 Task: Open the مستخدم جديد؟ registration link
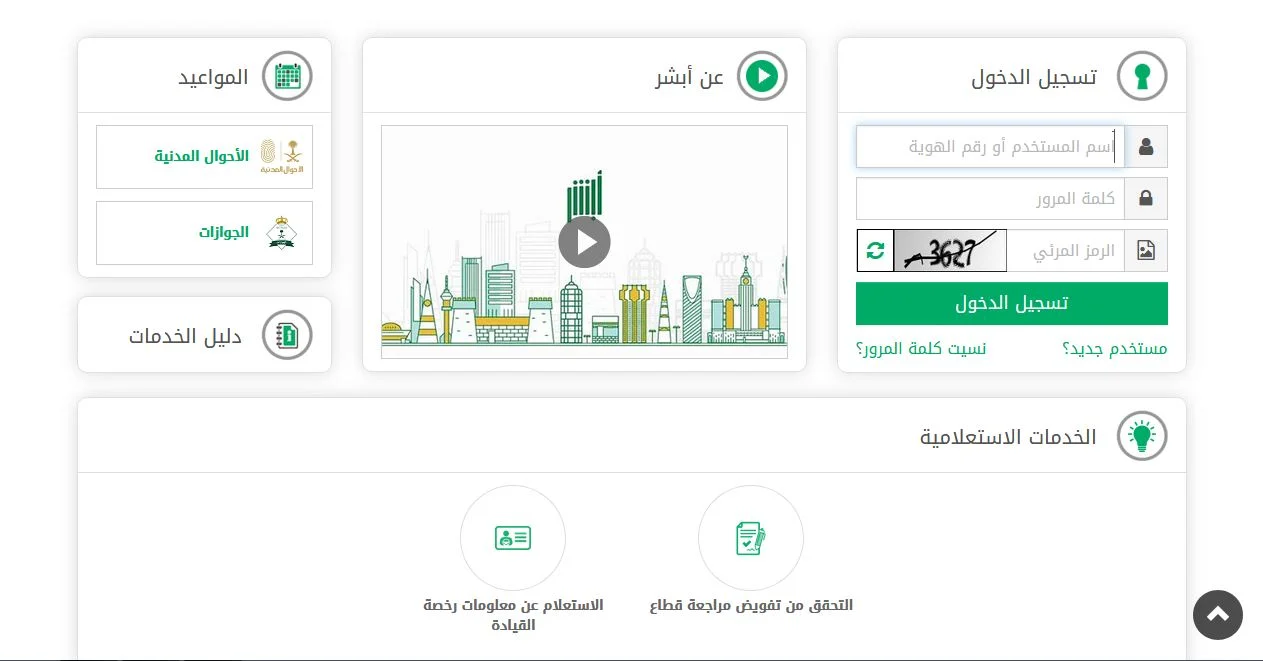click(1114, 349)
